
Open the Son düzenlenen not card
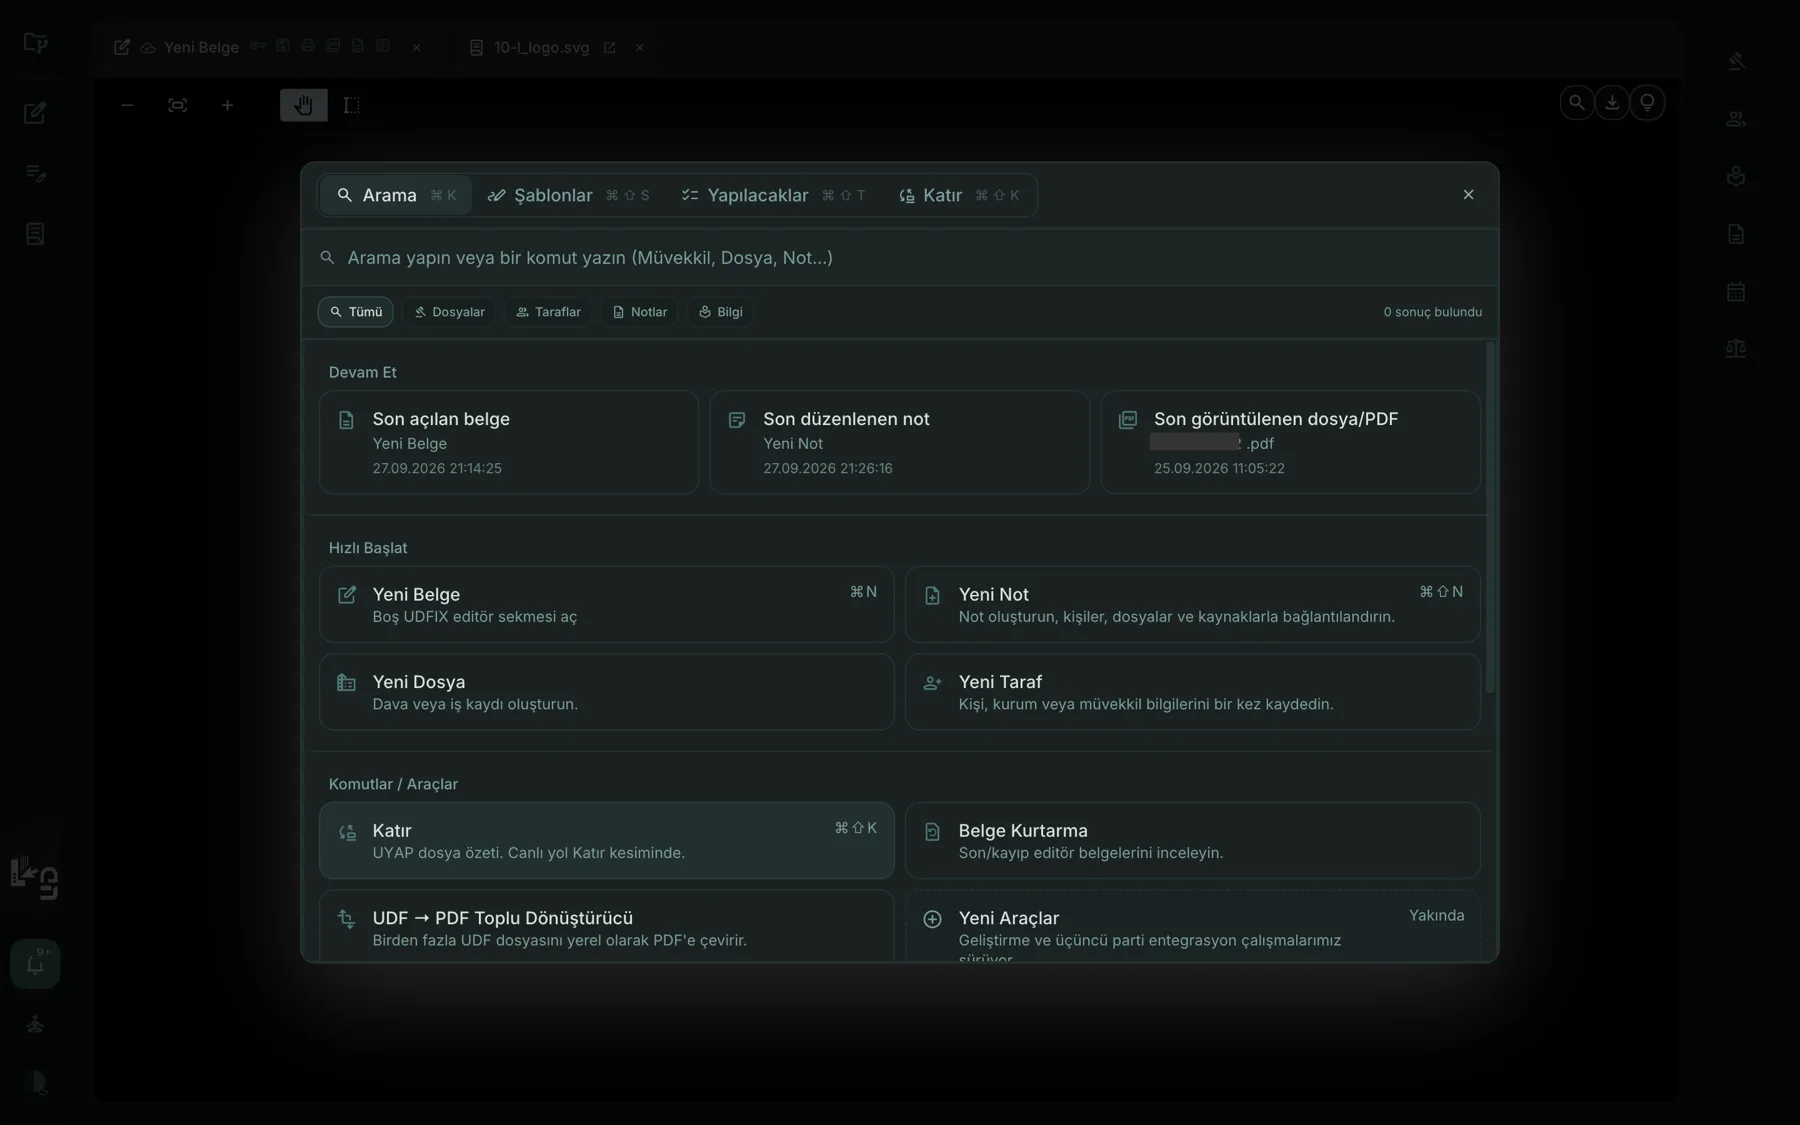point(900,442)
